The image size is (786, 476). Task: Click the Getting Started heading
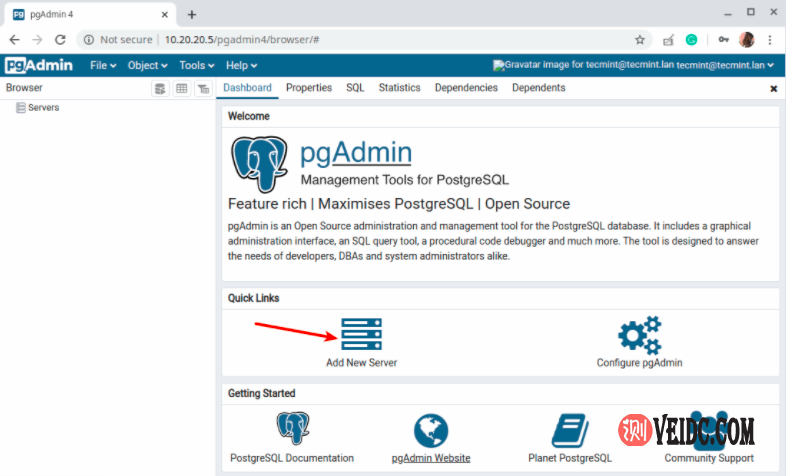[262, 393]
